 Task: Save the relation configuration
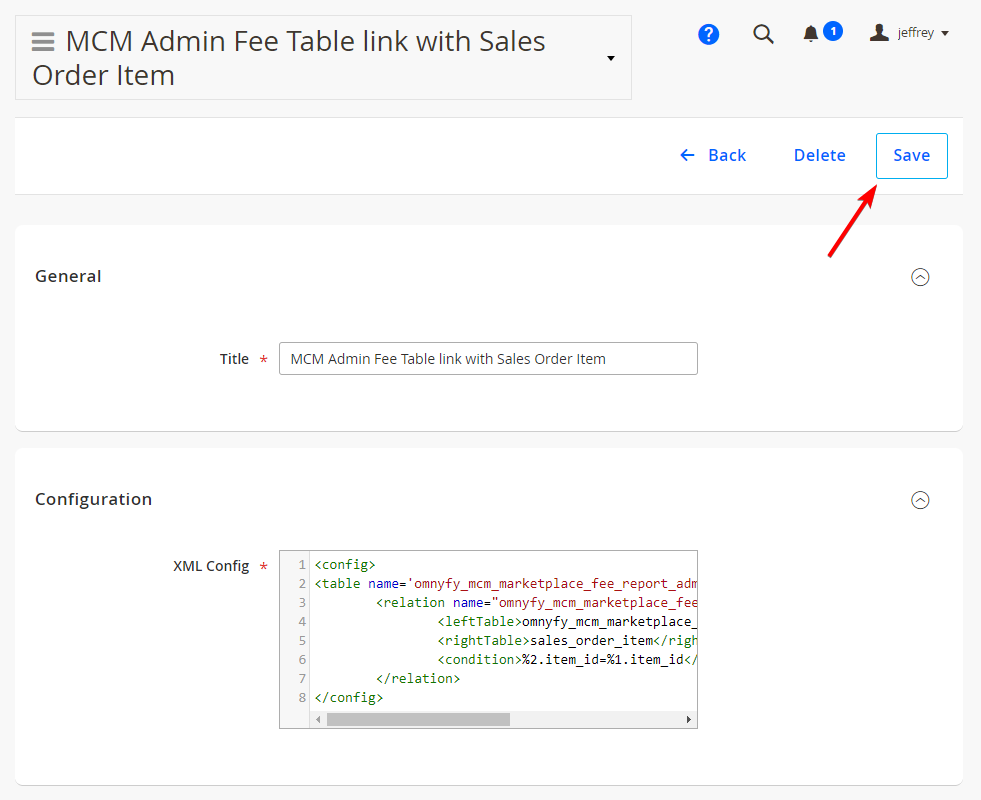point(912,156)
